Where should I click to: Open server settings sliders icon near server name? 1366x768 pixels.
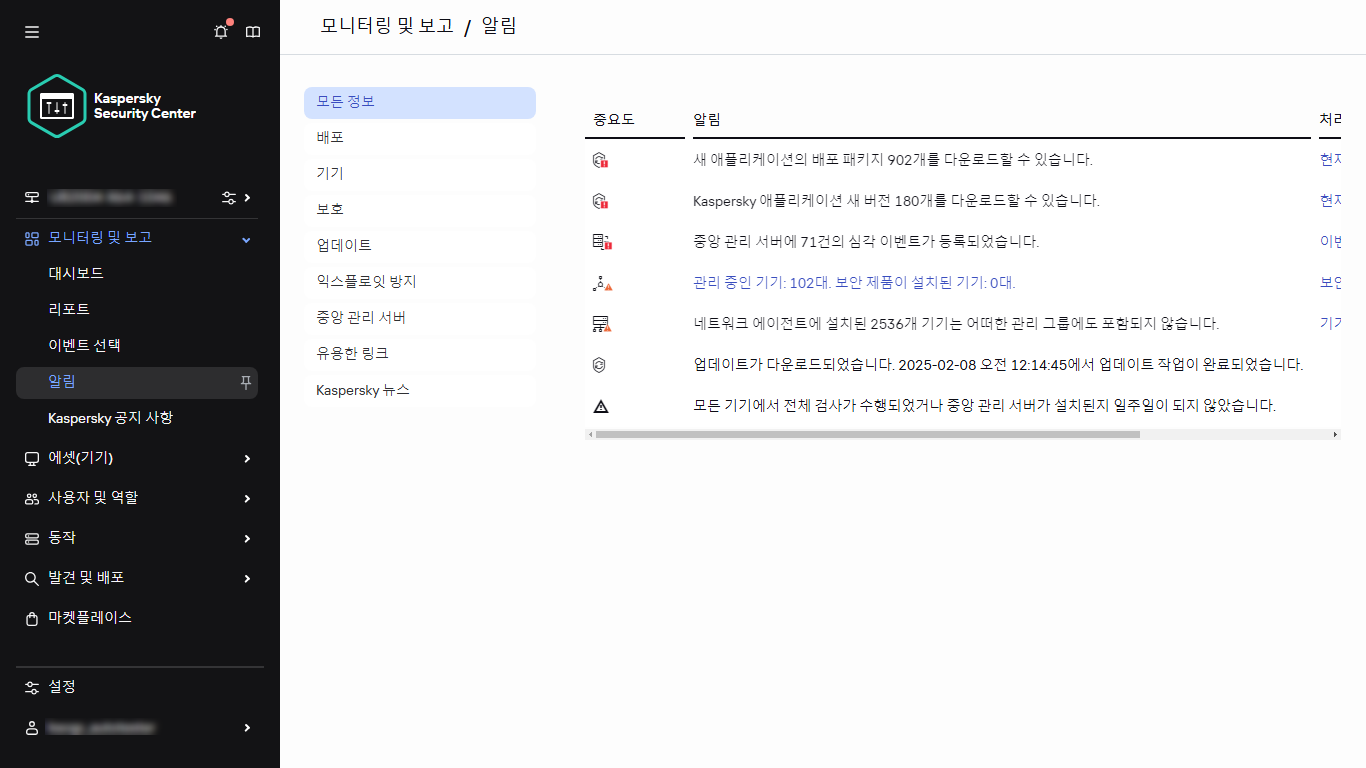(x=228, y=197)
